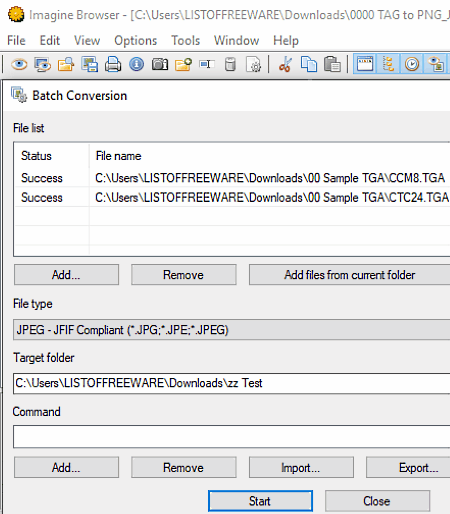Click Add button under File list
Screen dimensions: 450x514
(66, 275)
